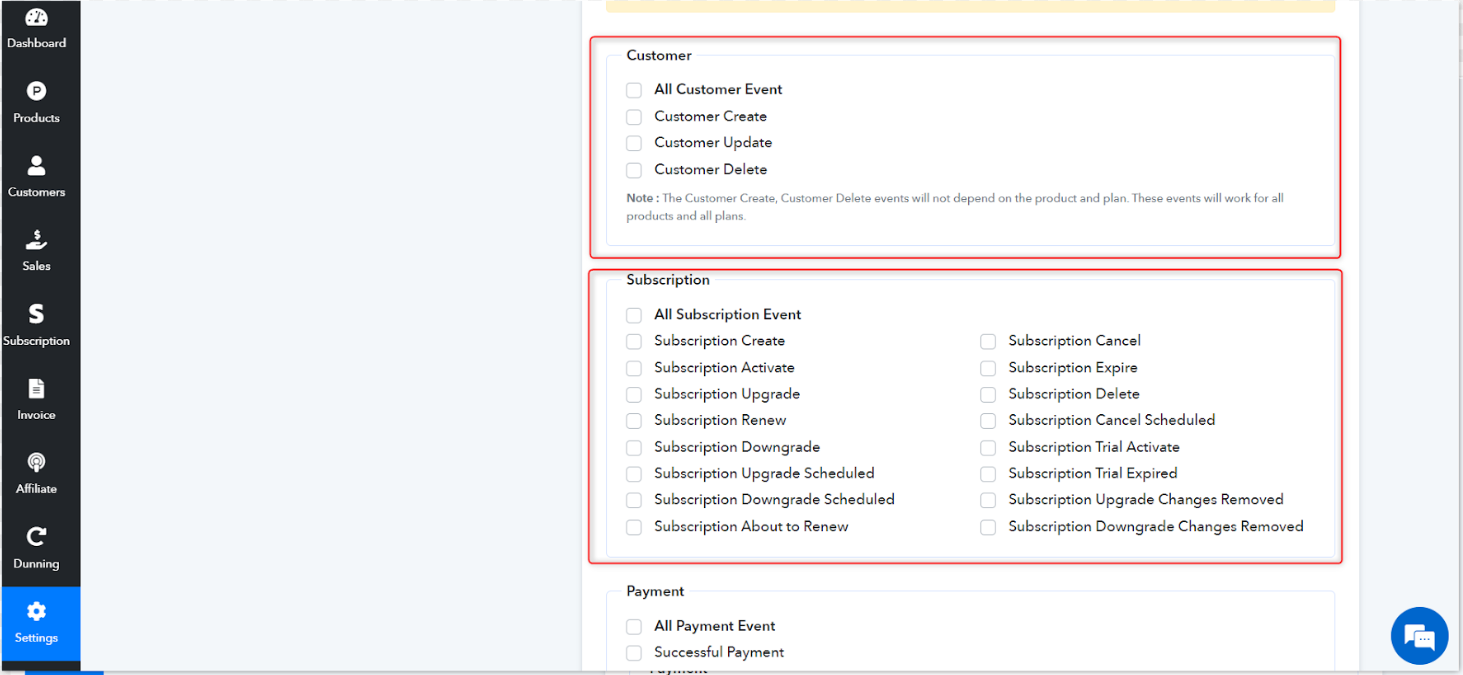This screenshot has height=675, width=1463.
Task: Click the Customer section heading
Action: (x=659, y=55)
